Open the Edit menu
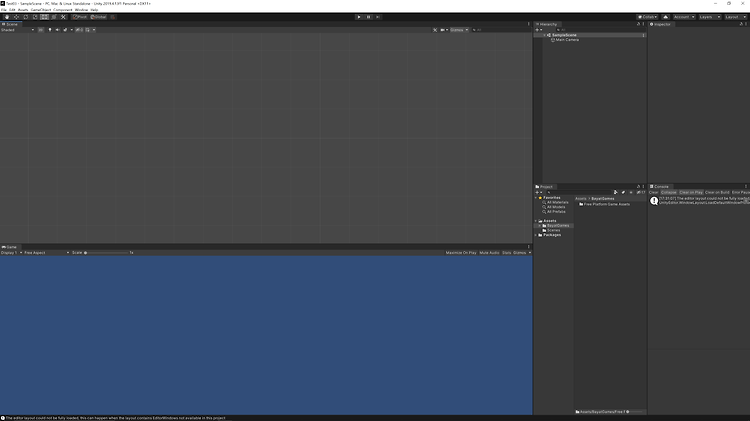The height and width of the screenshot is (421, 750). click(x=12, y=10)
